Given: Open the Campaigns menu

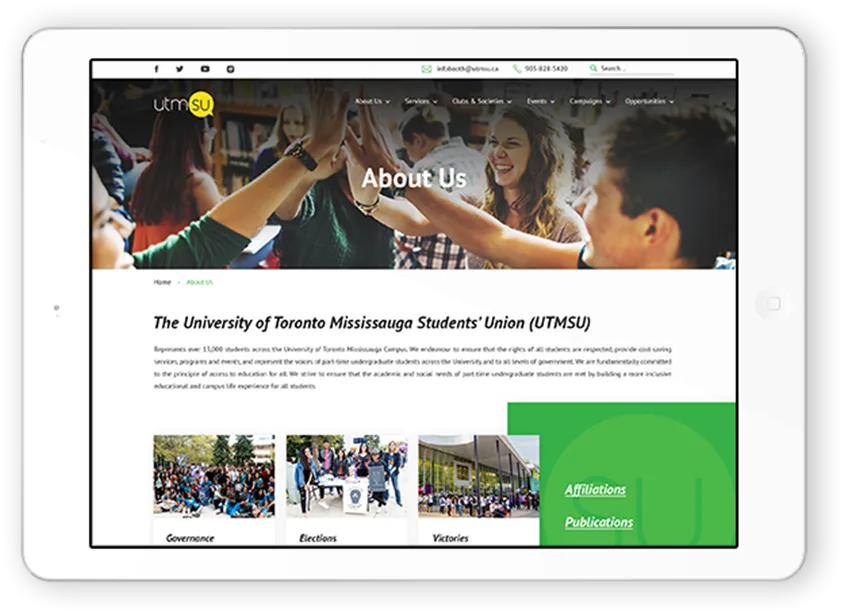Looking at the screenshot, I should [586, 101].
